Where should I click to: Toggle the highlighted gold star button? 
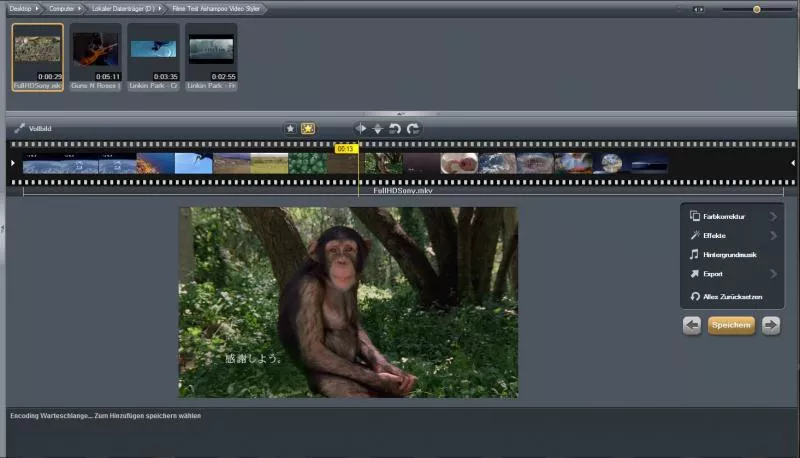[x=308, y=129]
